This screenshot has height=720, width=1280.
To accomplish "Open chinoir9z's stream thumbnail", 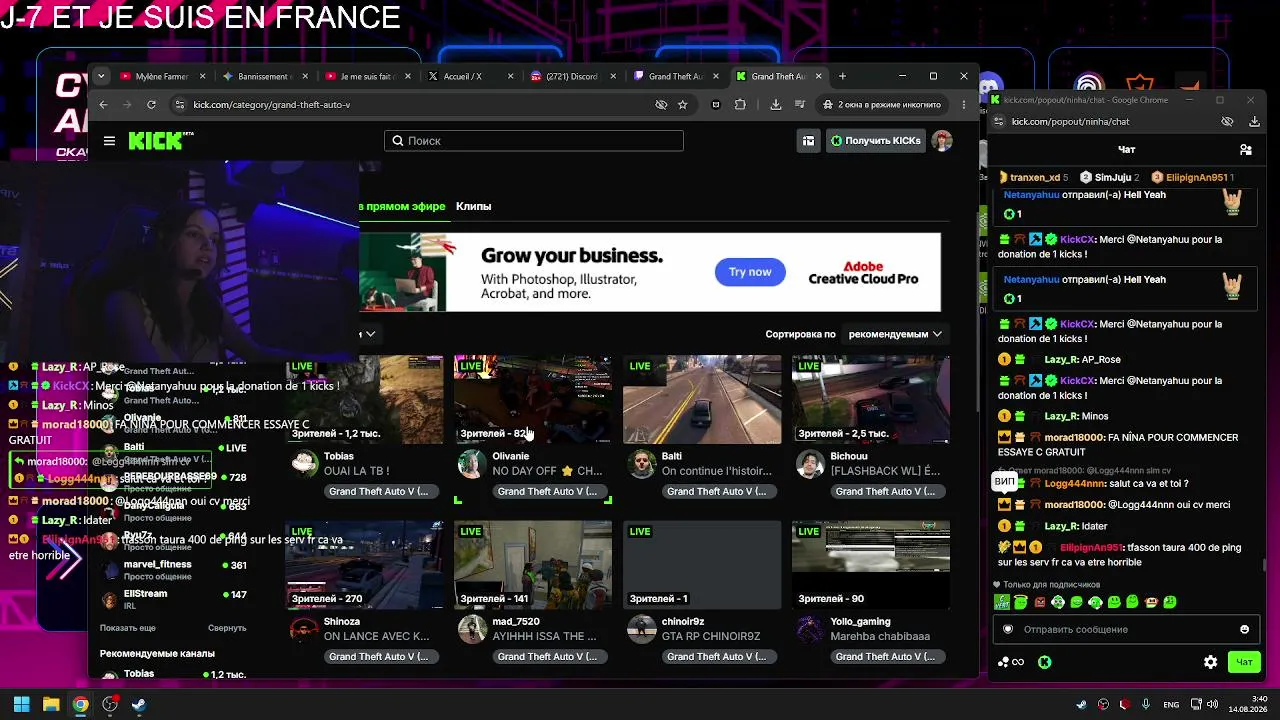I will point(702,565).
